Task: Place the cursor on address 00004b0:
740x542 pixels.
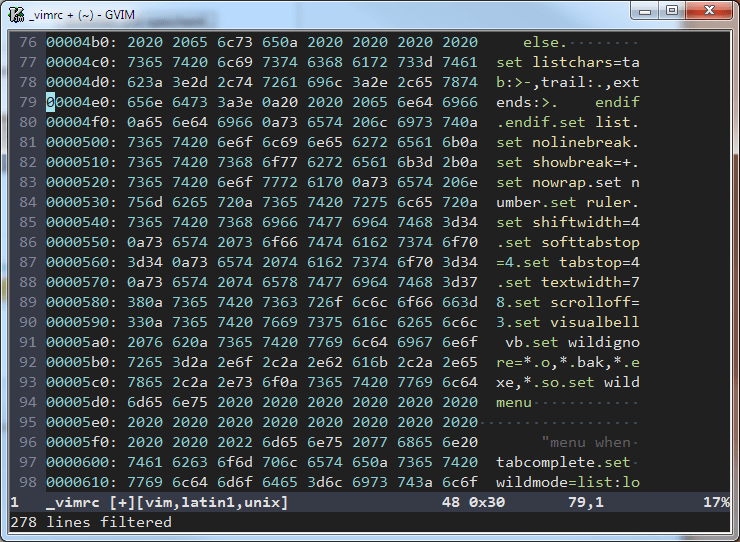Action: (81, 42)
